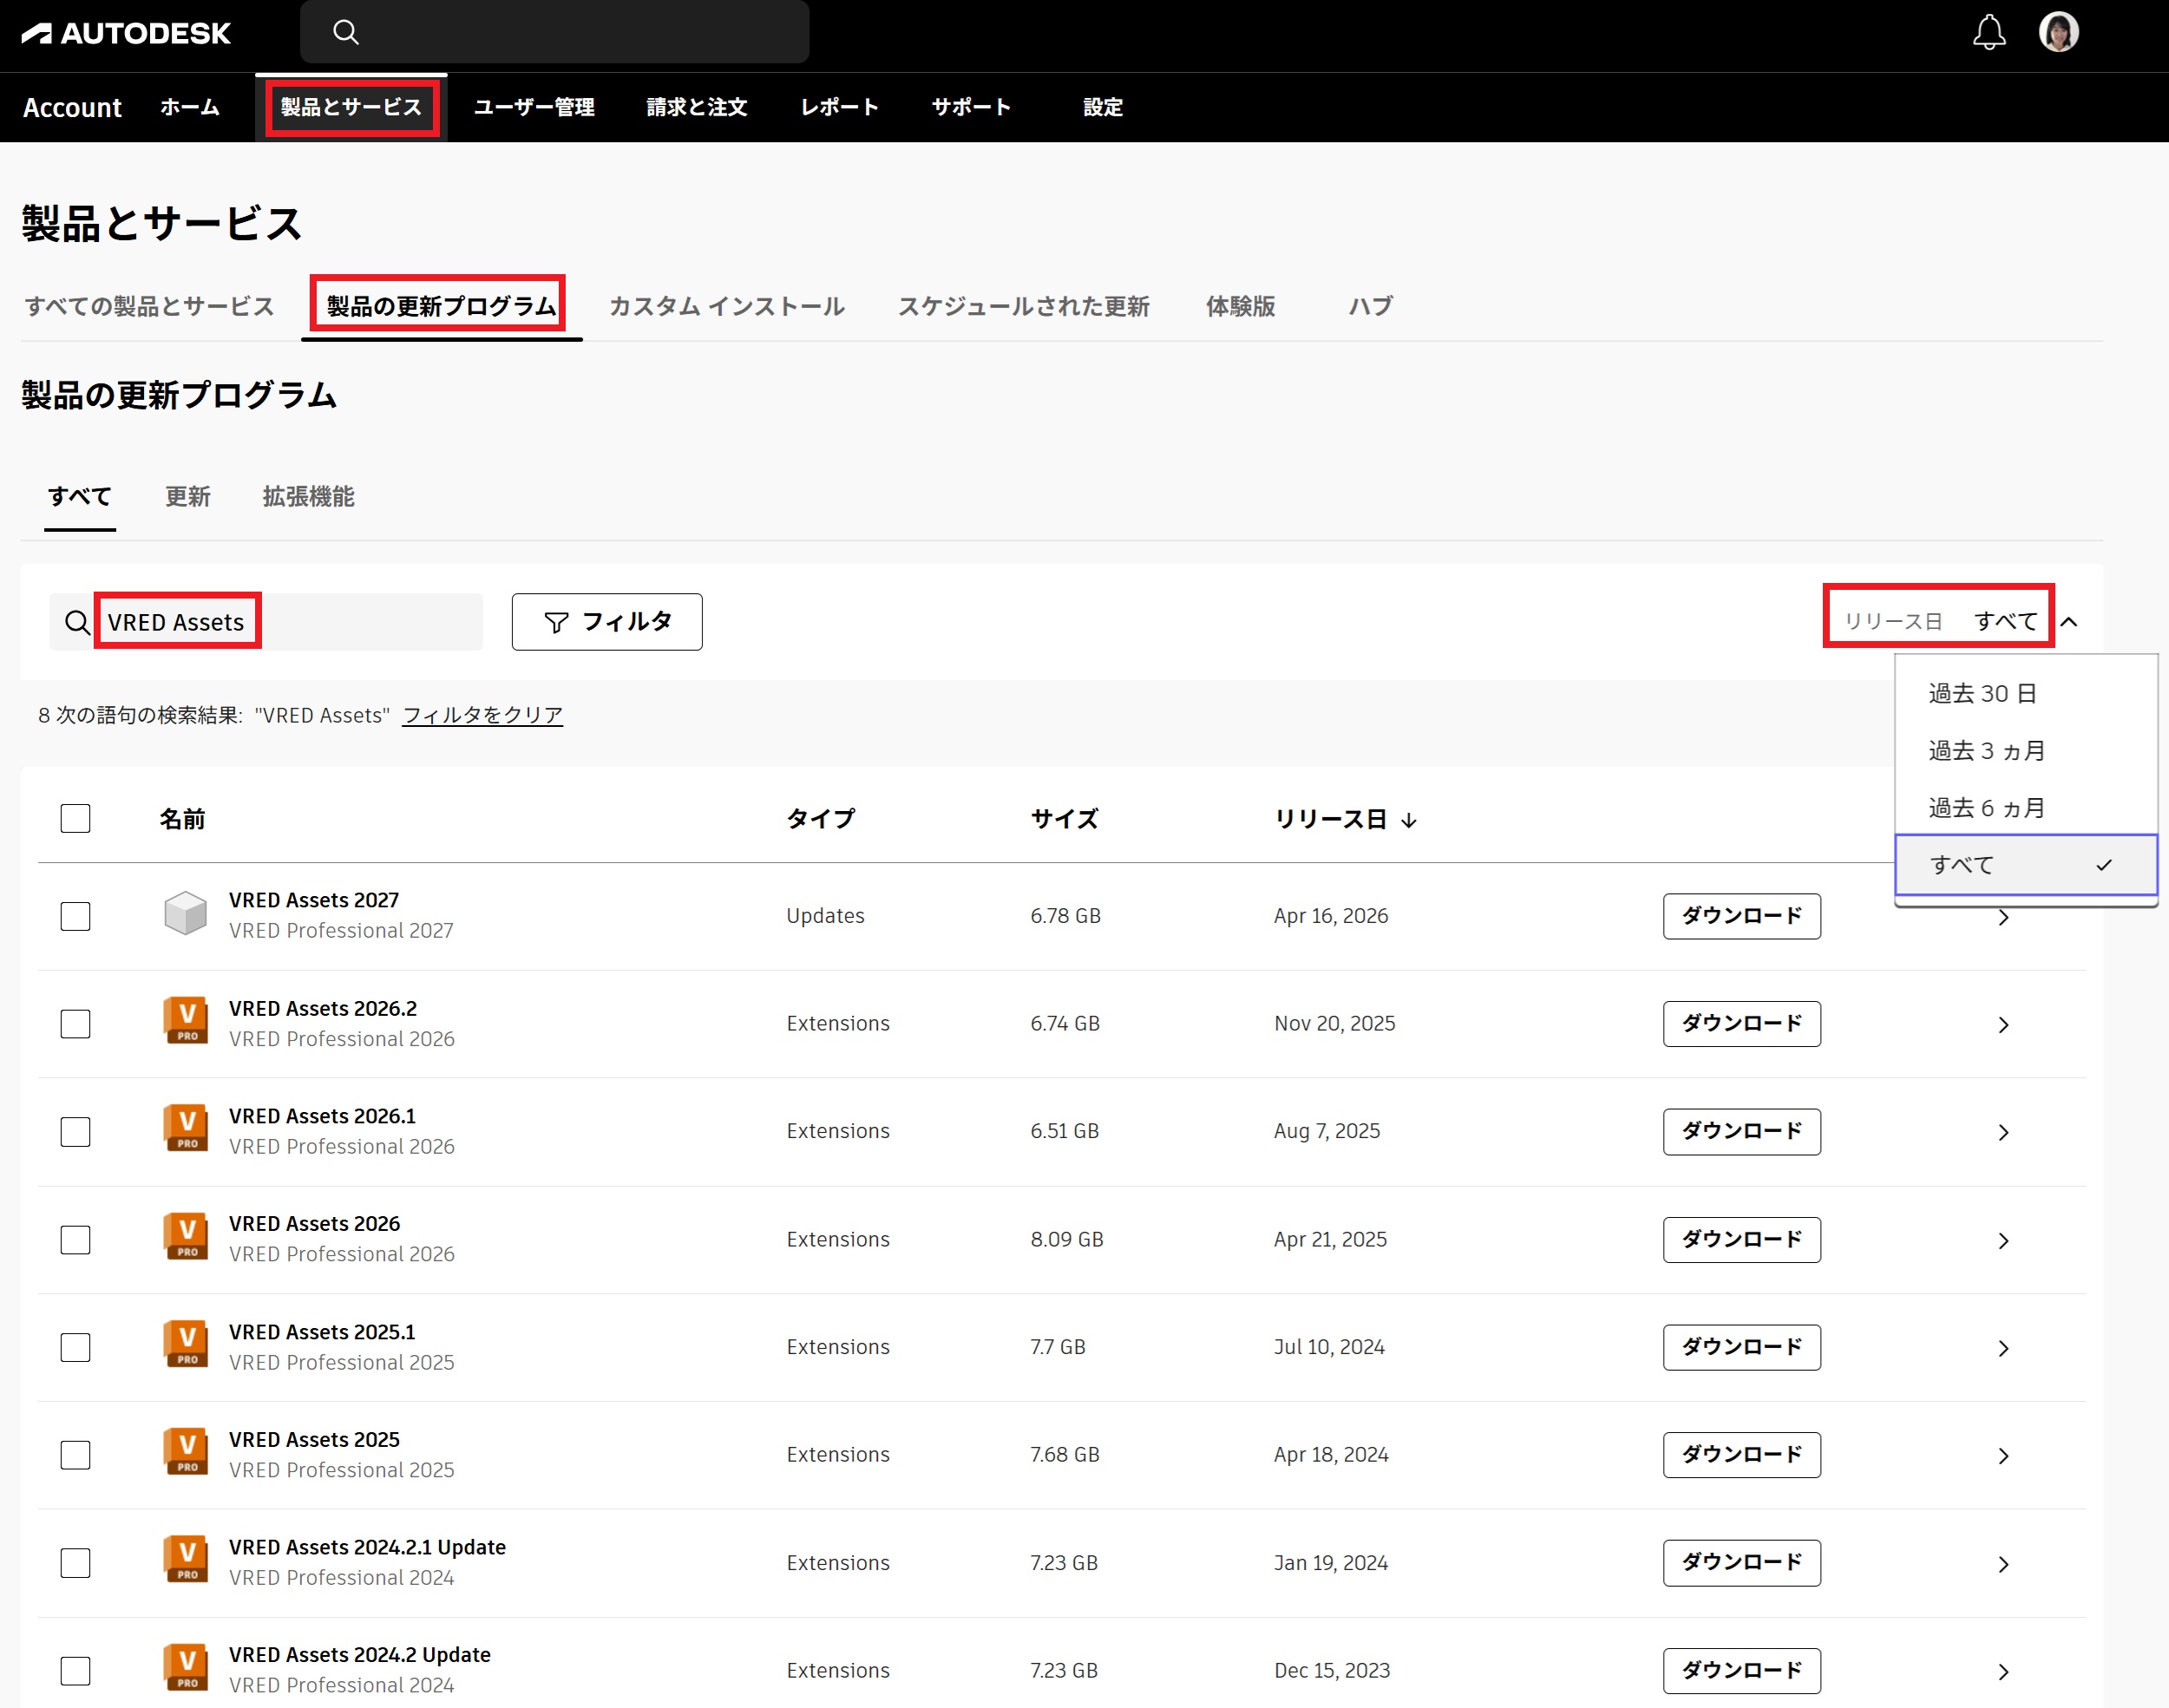
Task: Open the レポート menu item
Action: (840, 107)
